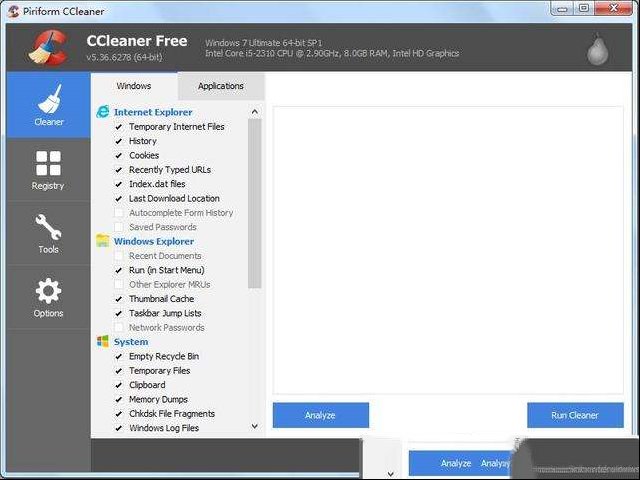Toggle Index.dat files checkbox
Screen dimensions: 640x480
pos(118,184)
